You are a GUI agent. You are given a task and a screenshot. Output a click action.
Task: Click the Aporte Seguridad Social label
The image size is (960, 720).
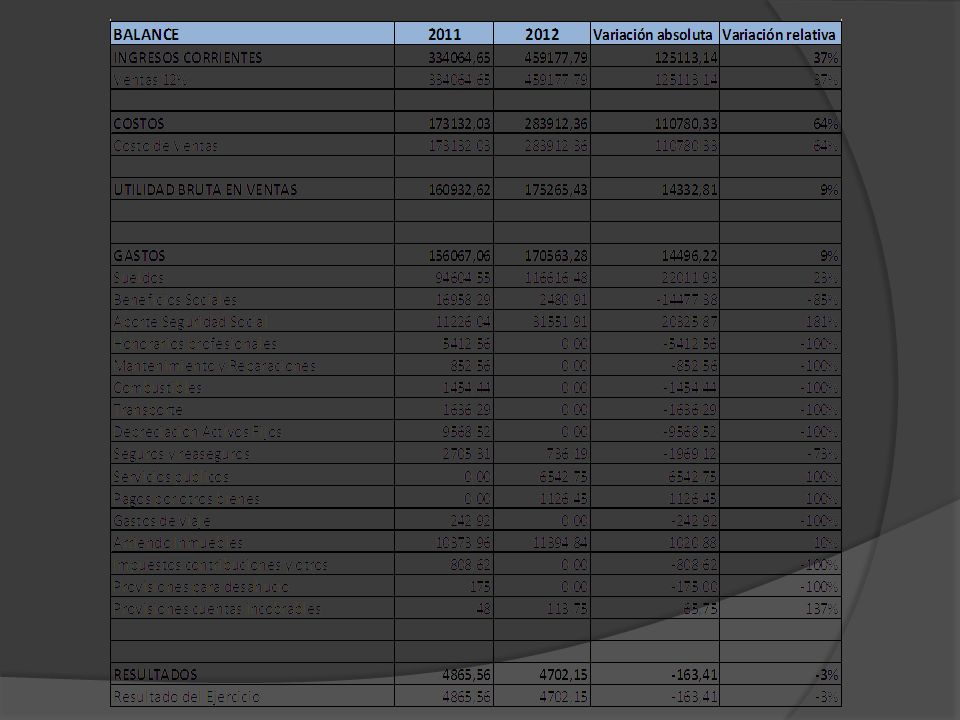(189, 322)
